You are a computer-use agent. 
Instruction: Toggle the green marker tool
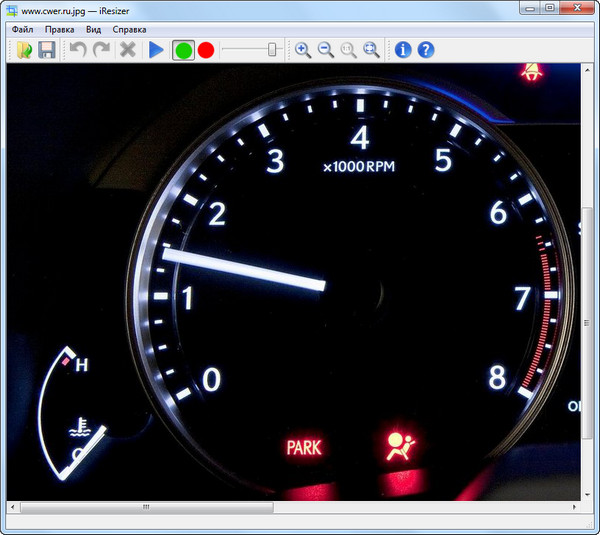[x=183, y=50]
